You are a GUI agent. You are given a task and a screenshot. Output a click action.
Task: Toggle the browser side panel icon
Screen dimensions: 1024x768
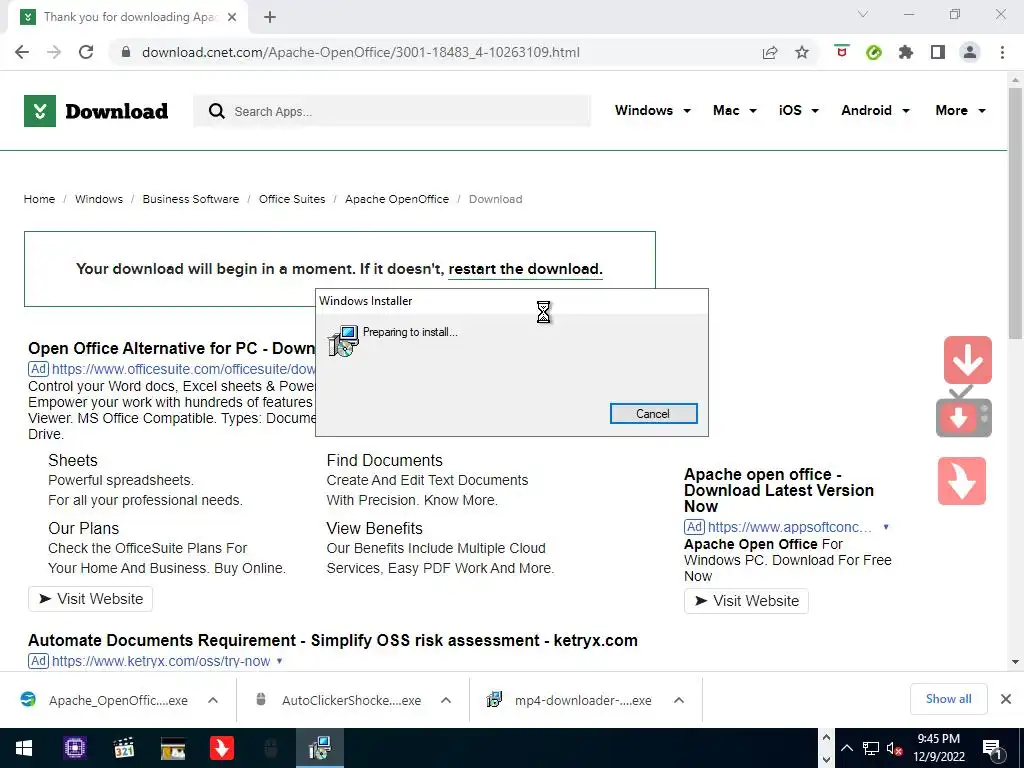pos(938,52)
